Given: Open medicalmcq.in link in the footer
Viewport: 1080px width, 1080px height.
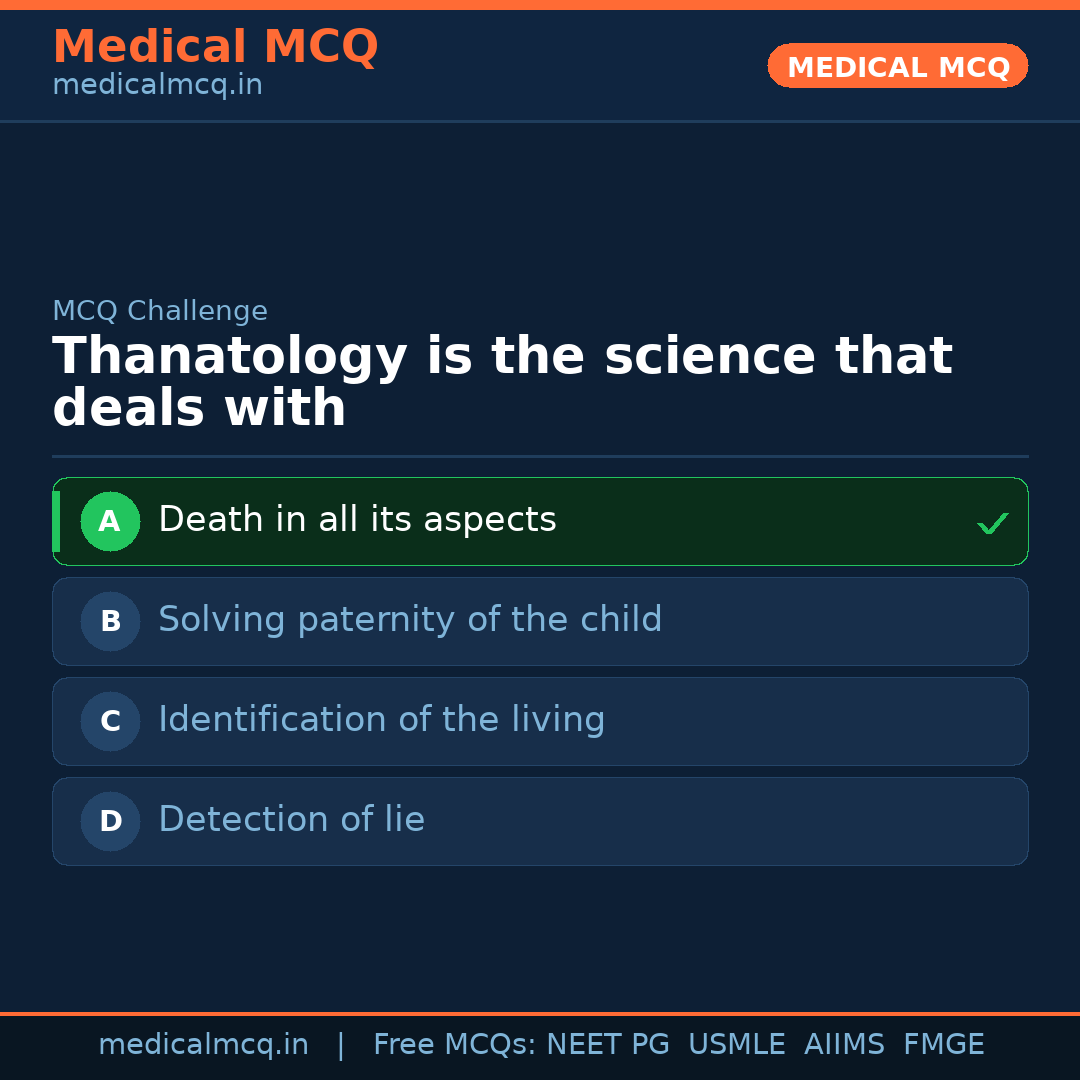Looking at the screenshot, I should (203, 1045).
